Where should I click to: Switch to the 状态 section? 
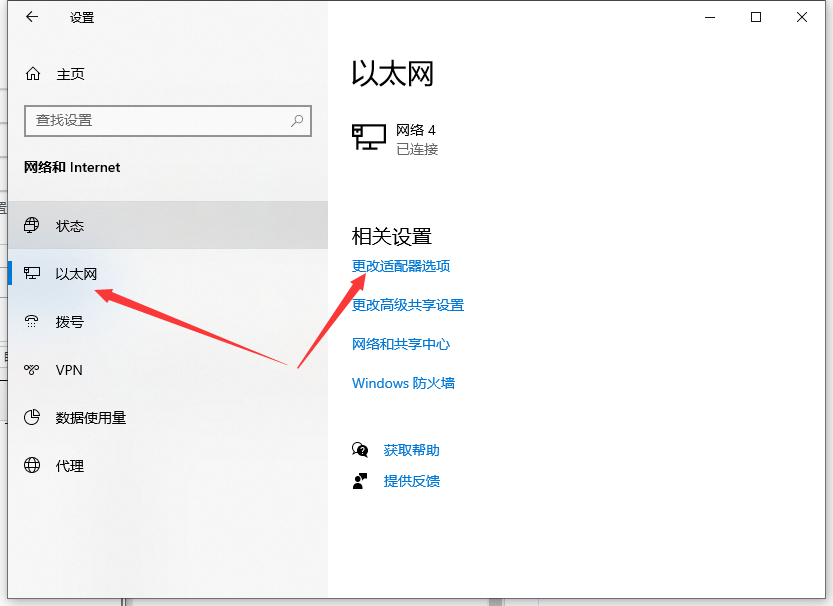70,226
